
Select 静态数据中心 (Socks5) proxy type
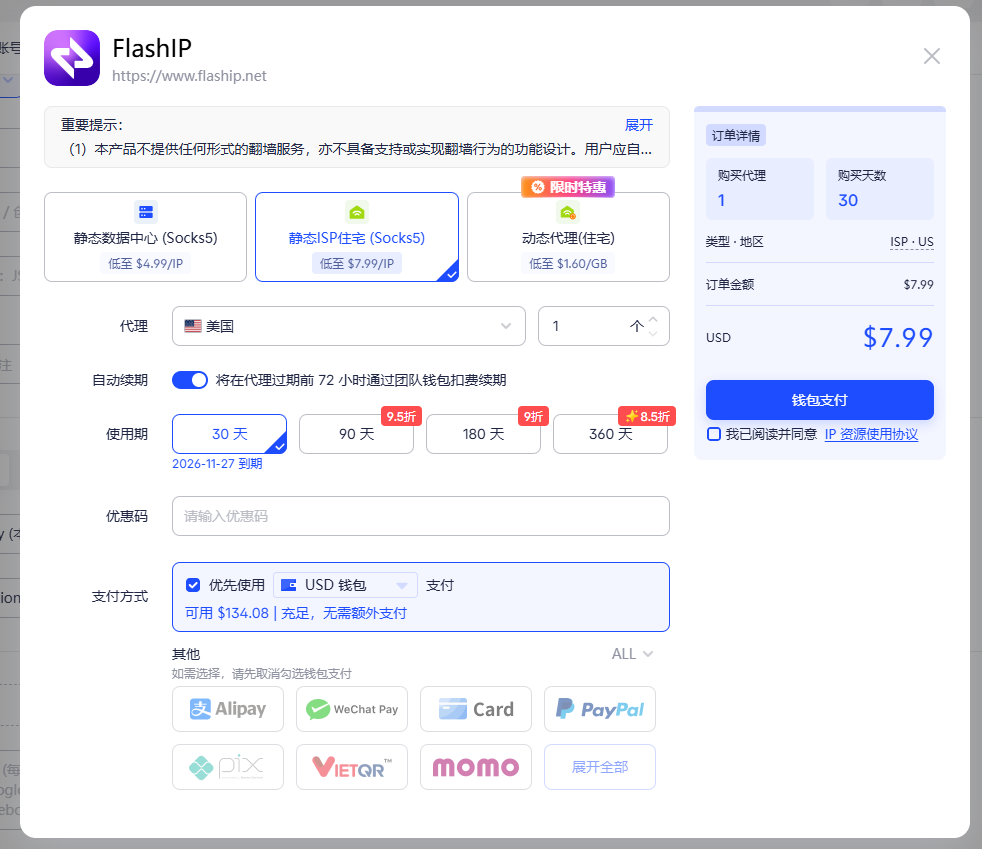[145, 237]
